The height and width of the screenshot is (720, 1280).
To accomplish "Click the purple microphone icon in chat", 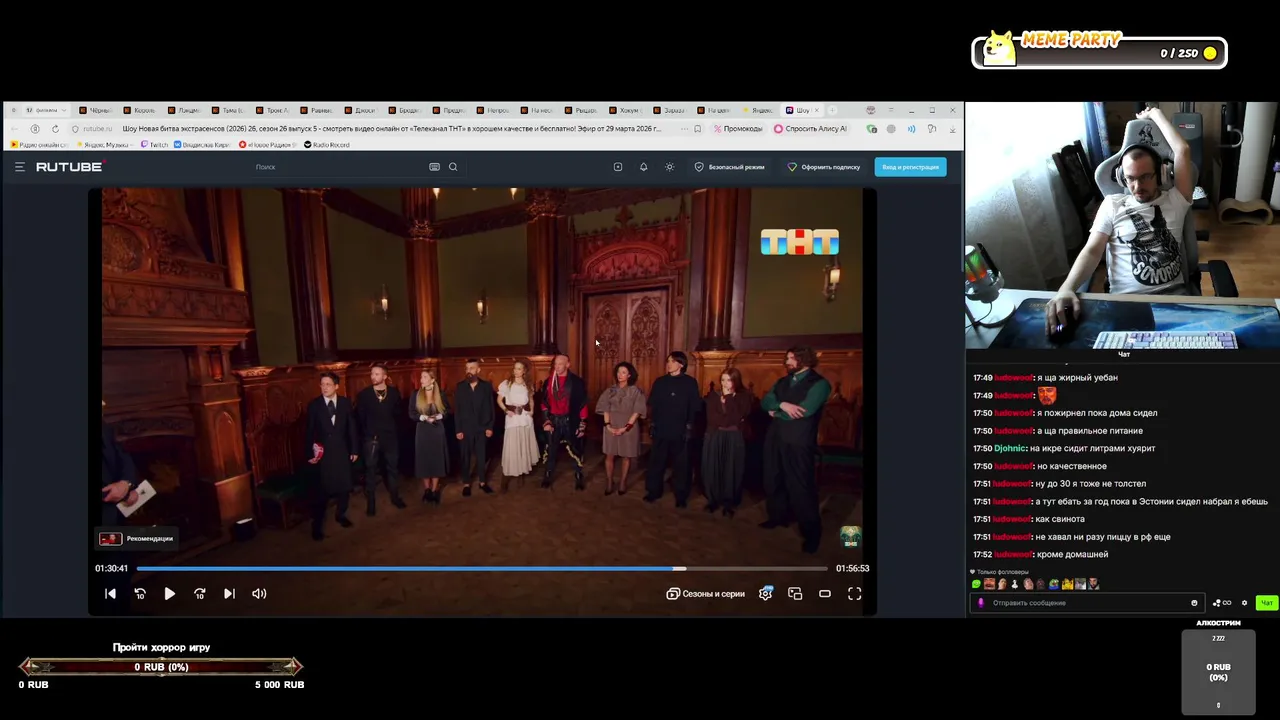I will pos(981,603).
